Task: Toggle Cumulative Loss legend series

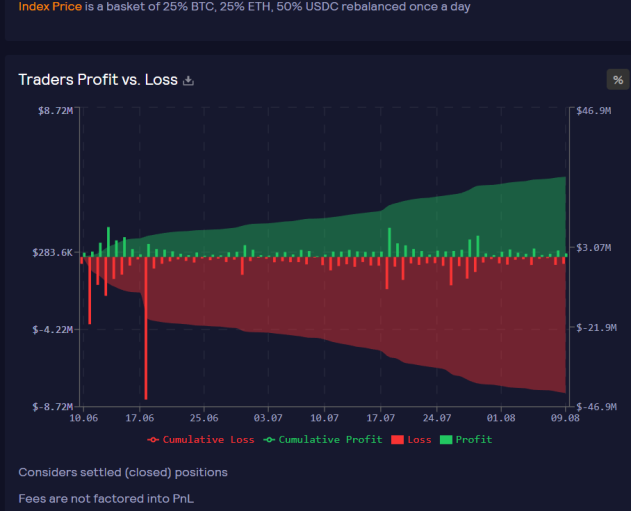Action: 201,439
